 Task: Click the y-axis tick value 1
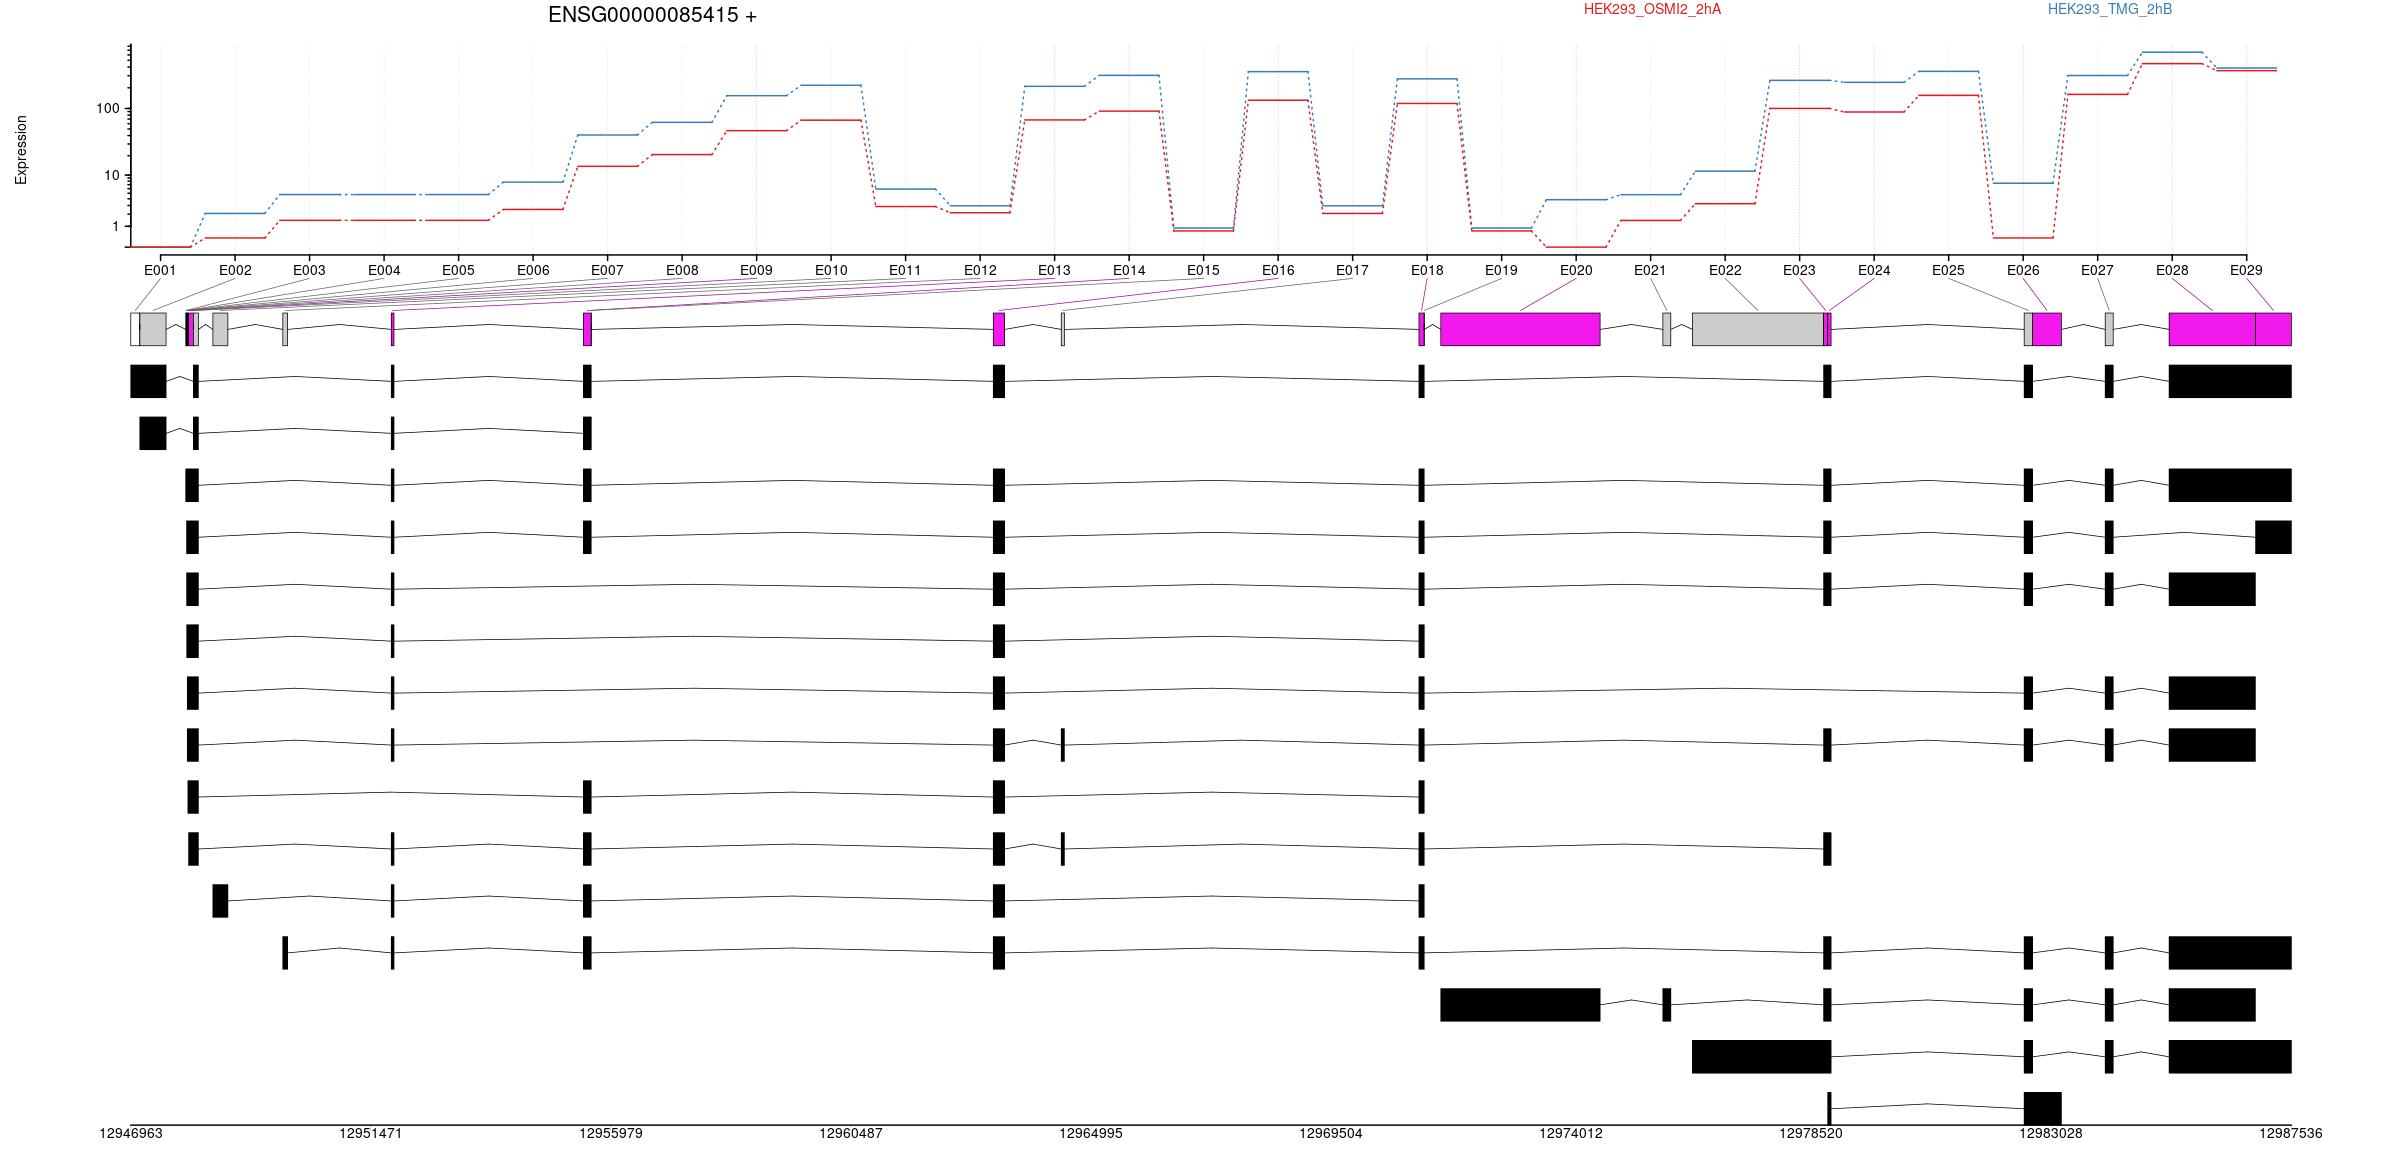pyautogui.click(x=116, y=226)
